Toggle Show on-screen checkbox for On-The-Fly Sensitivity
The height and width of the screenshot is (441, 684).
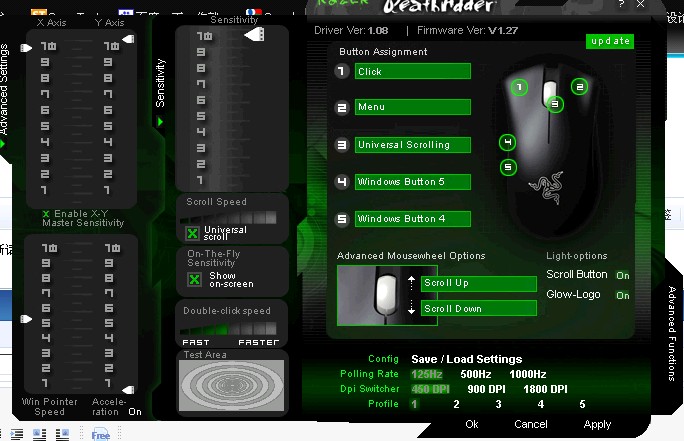pyautogui.click(x=194, y=279)
